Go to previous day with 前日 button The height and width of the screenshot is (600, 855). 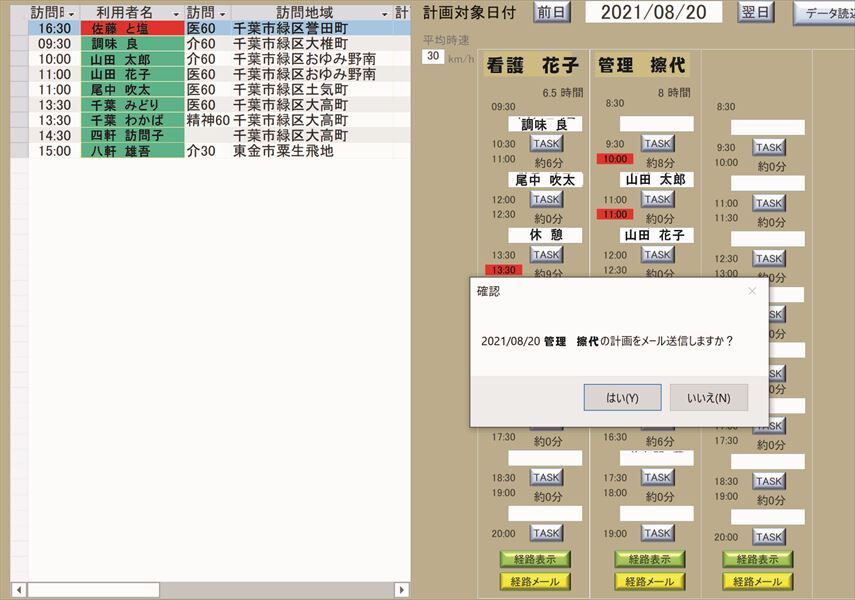pyautogui.click(x=552, y=12)
